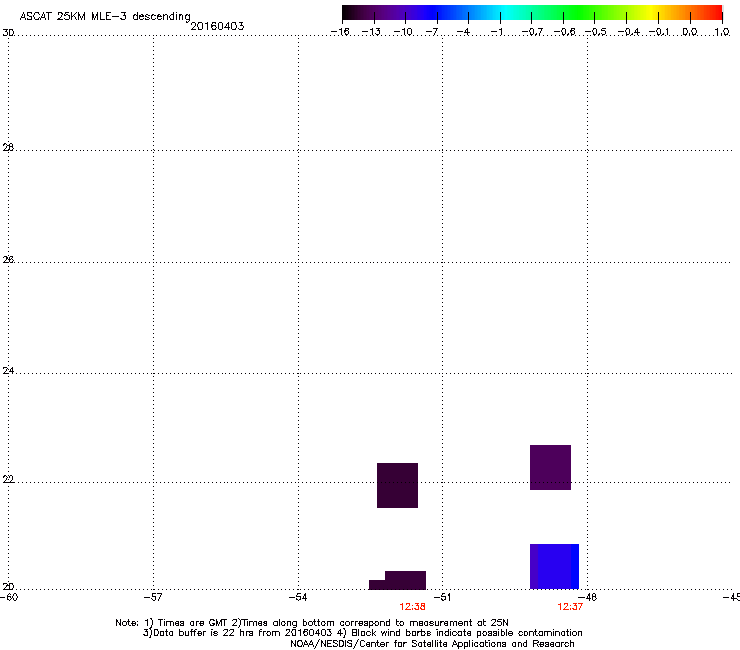Click the colorbar label -13
This screenshot has width=740, height=650.
(x=371, y=32)
